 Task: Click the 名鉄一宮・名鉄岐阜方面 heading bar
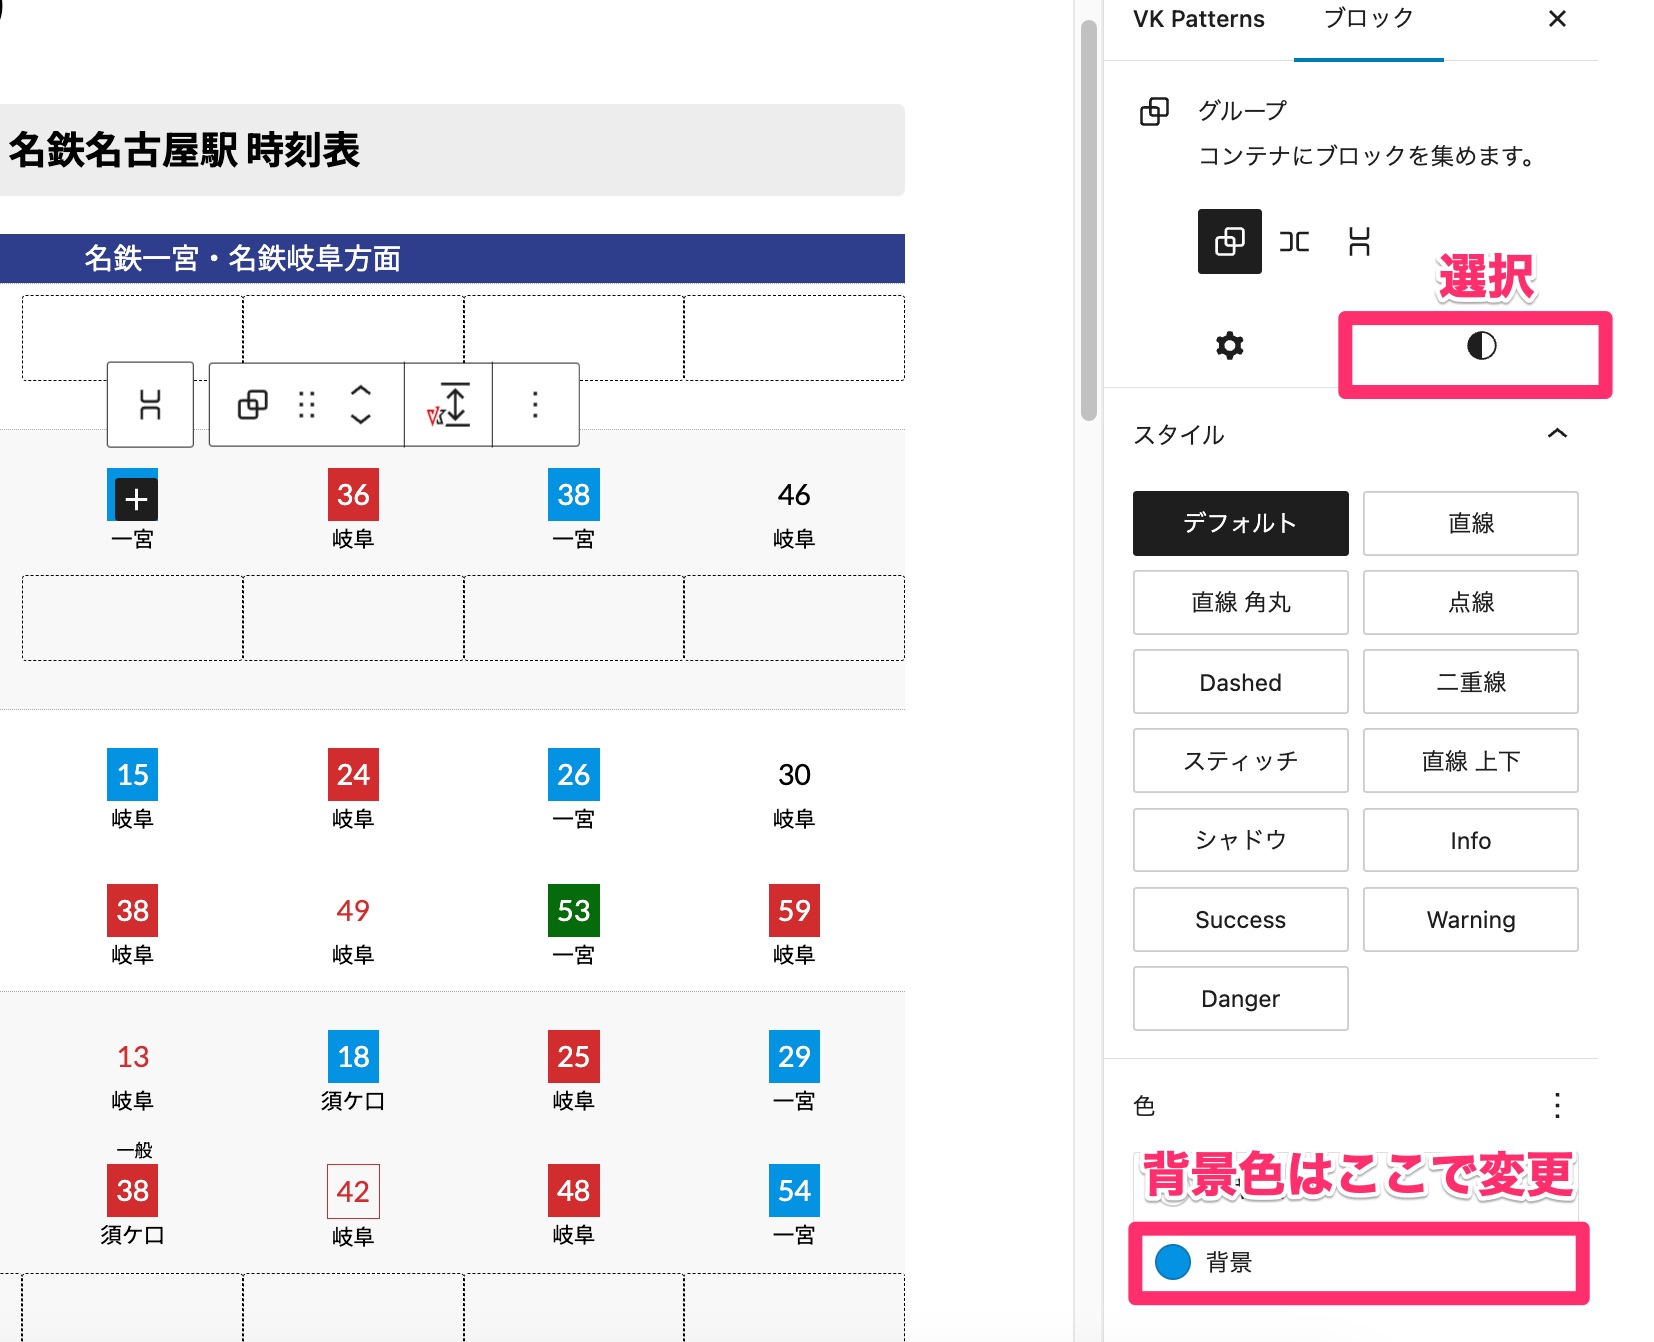pos(452,258)
